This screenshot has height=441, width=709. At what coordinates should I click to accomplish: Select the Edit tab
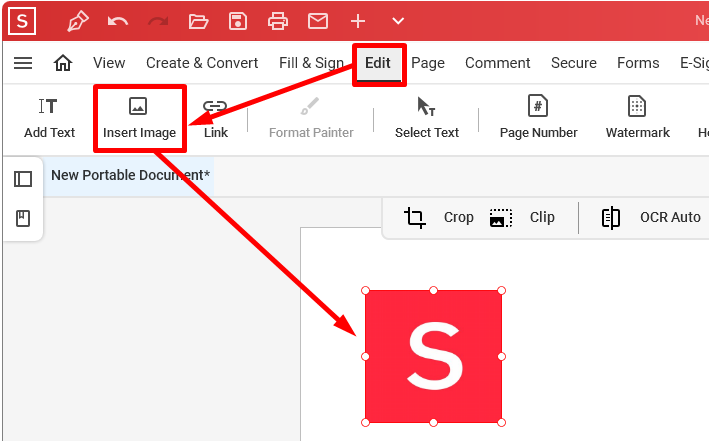pyautogui.click(x=378, y=63)
